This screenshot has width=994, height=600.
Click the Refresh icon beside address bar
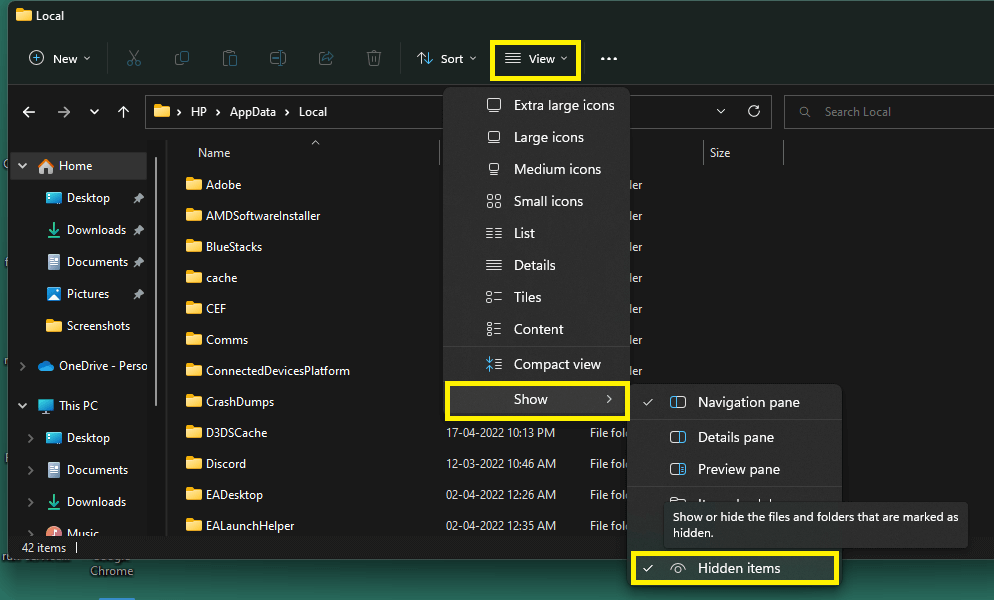coord(754,111)
